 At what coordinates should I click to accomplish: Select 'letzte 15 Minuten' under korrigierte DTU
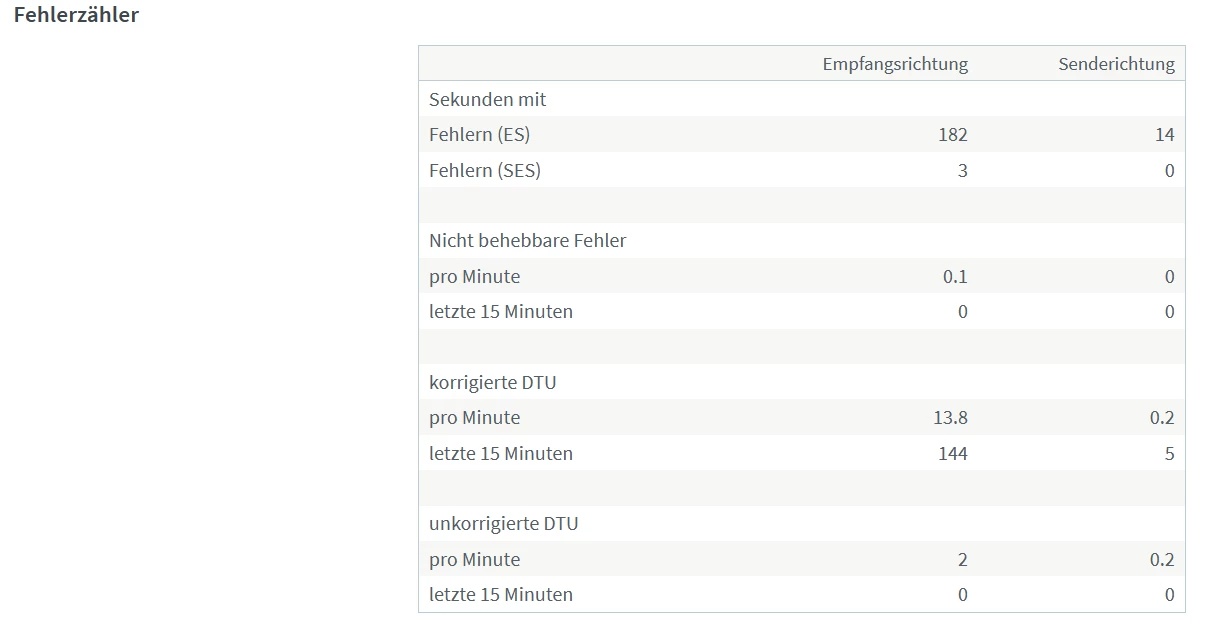tap(500, 453)
